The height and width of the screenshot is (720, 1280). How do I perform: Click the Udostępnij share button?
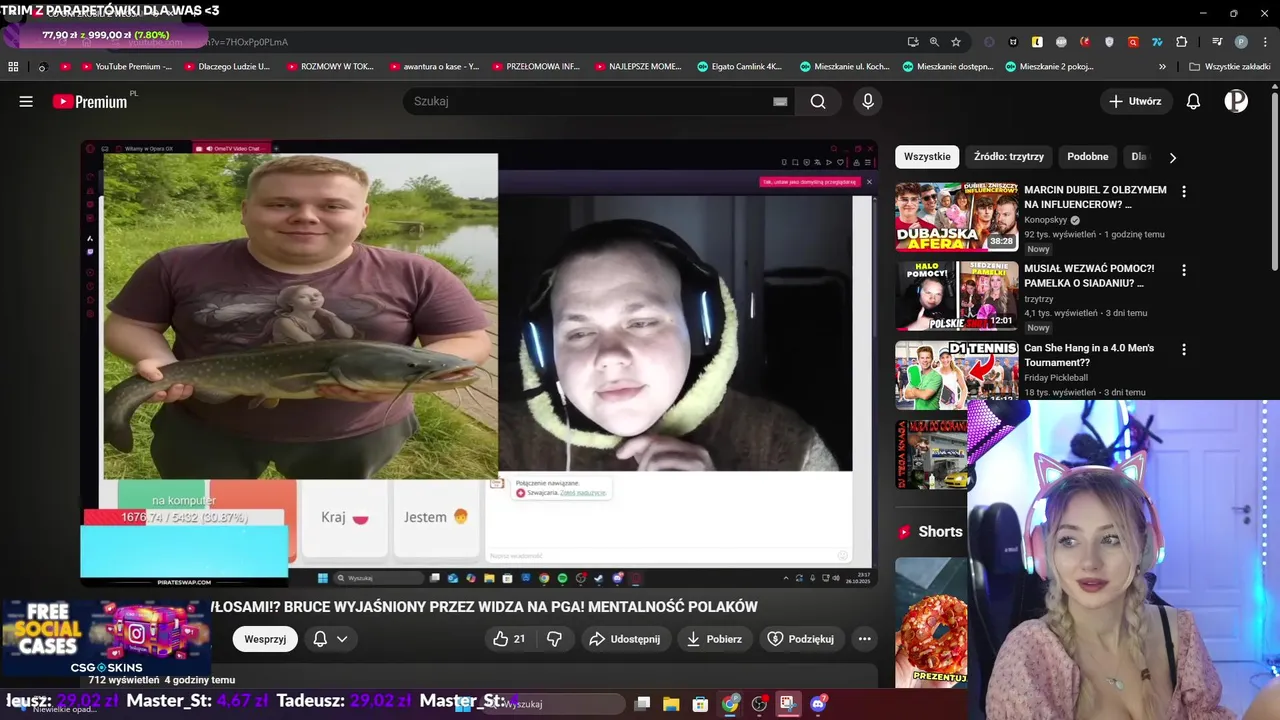(x=624, y=639)
